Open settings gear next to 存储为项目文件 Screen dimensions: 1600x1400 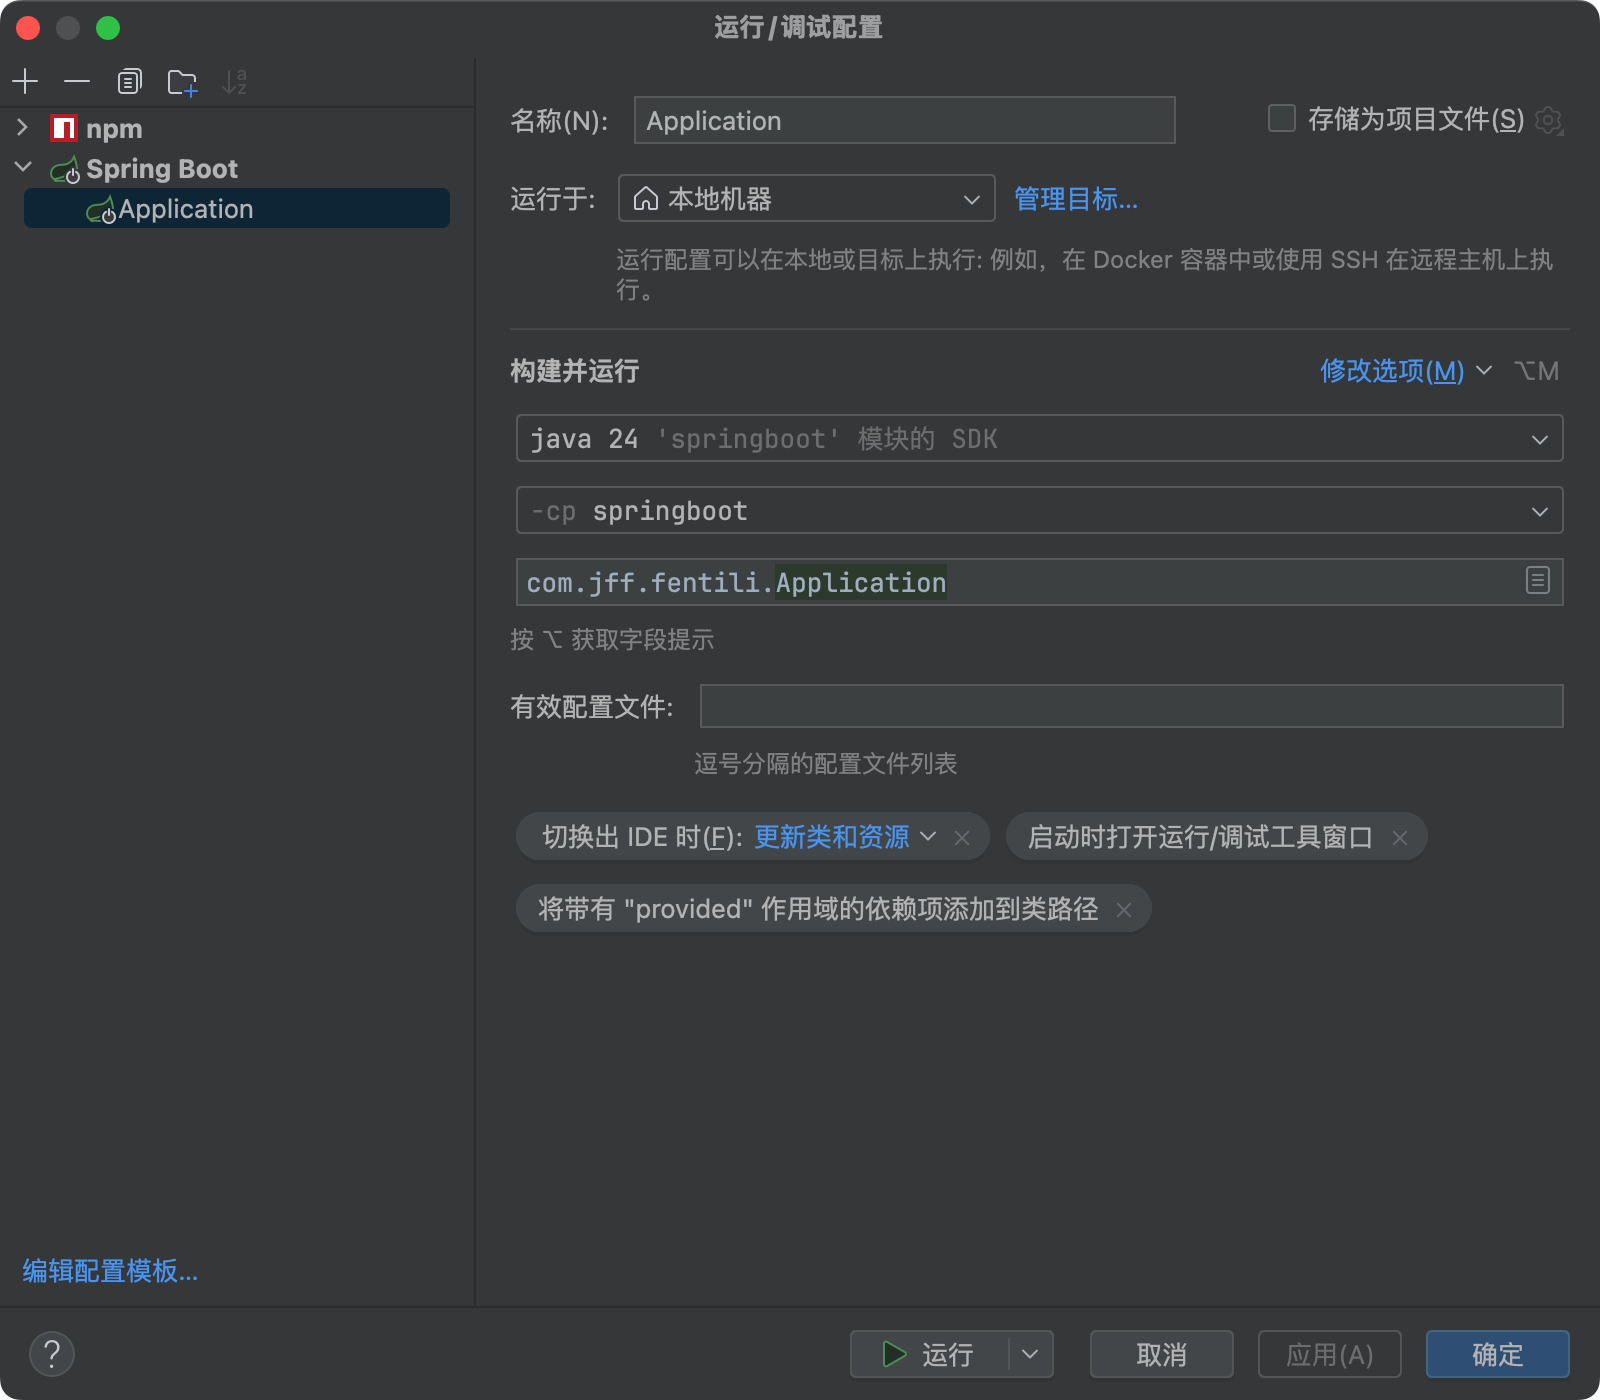coord(1548,120)
